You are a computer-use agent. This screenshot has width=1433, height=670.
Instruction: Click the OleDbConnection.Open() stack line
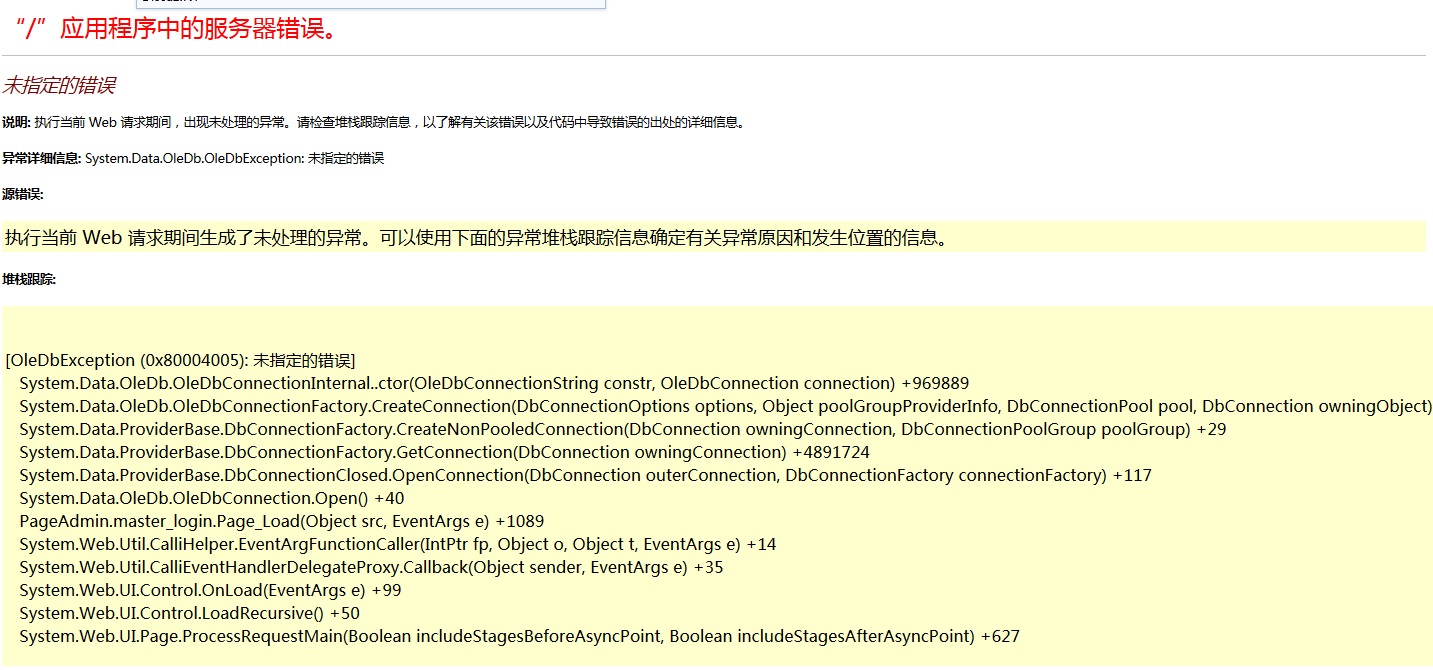click(x=211, y=498)
